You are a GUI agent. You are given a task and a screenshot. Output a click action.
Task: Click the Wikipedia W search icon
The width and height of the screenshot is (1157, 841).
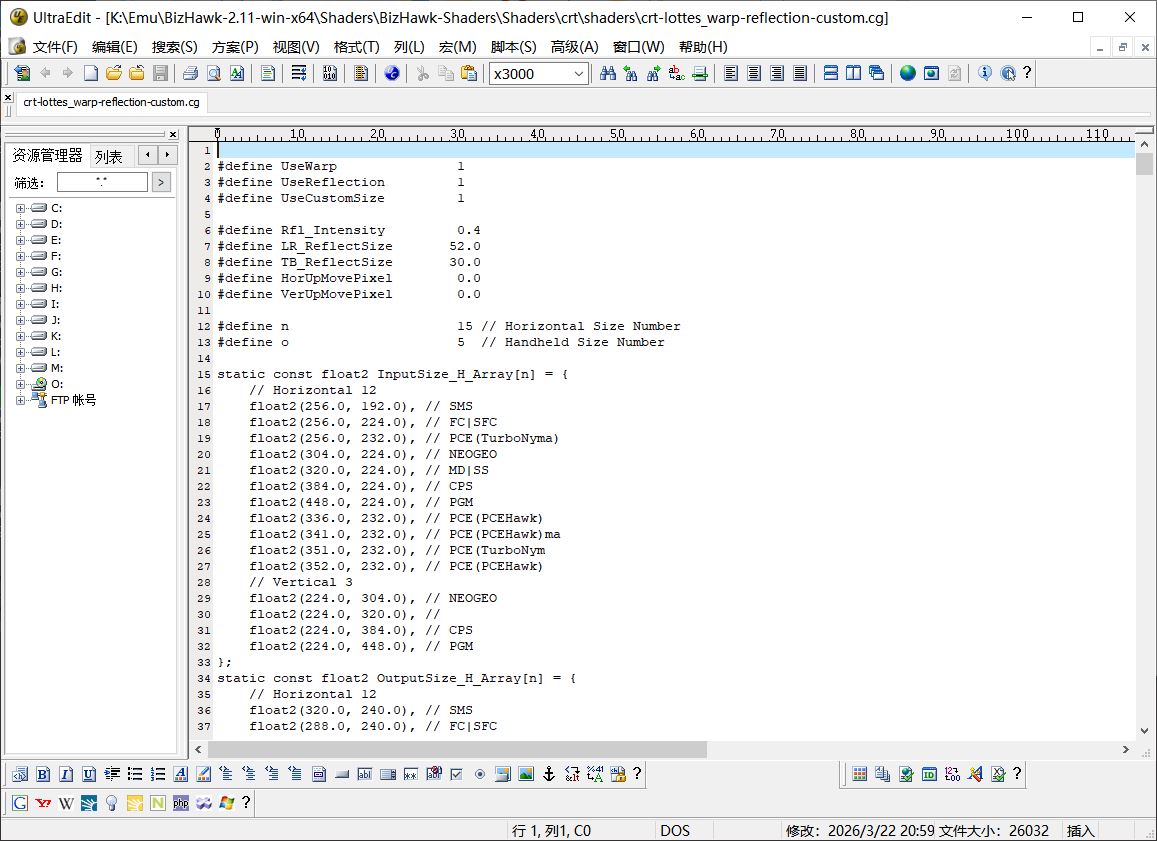click(66, 803)
